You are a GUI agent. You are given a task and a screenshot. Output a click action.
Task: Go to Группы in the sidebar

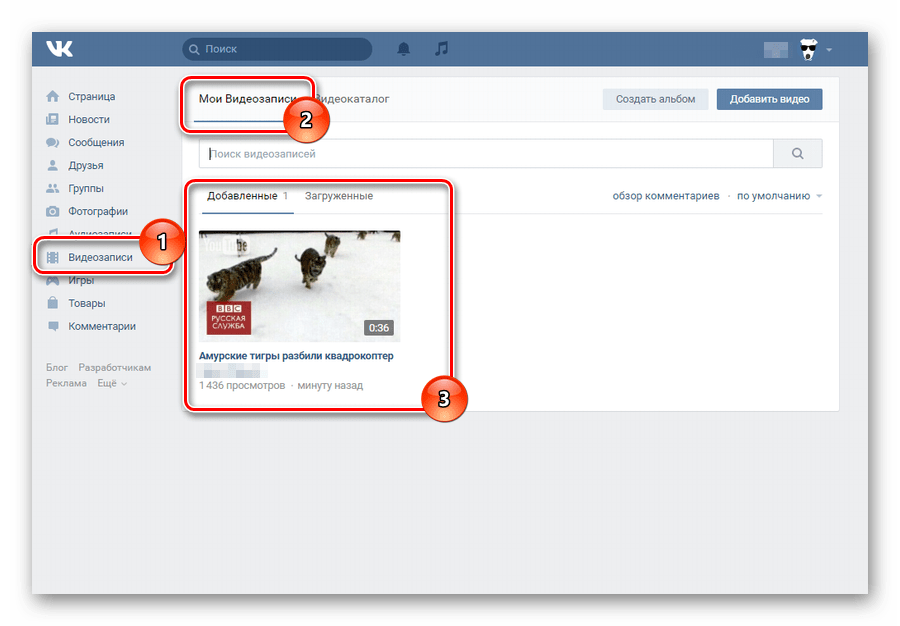pos(86,188)
